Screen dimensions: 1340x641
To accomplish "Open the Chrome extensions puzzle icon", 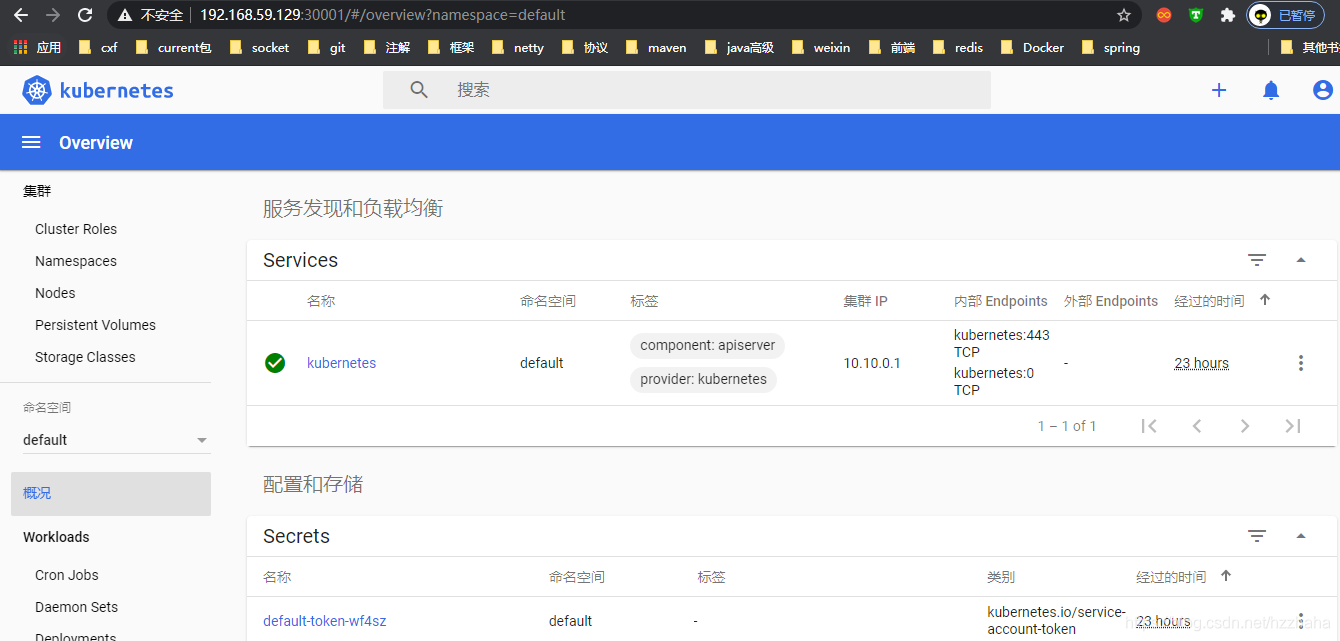I will pyautogui.click(x=1228, y=15).
